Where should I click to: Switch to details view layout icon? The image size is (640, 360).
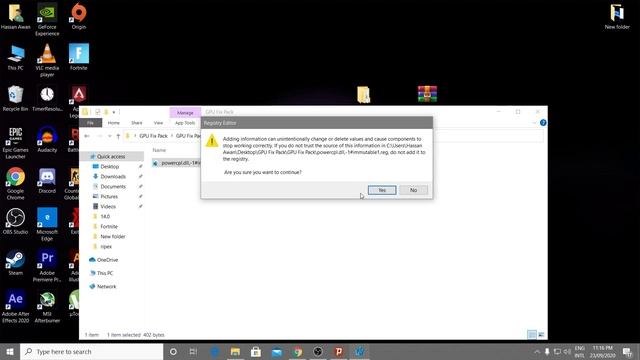click(x=531, y=335)
